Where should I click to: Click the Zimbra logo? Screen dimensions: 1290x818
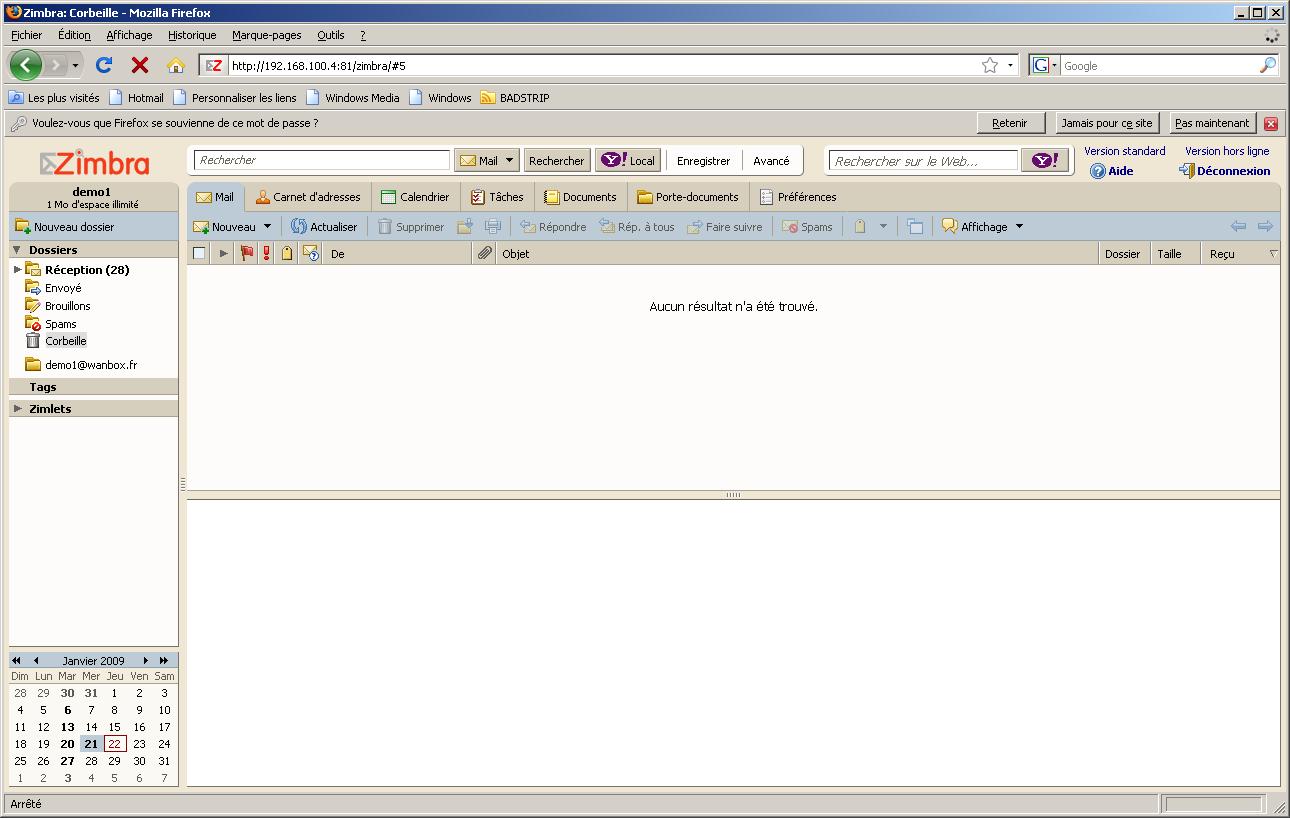tap(95, 163)
